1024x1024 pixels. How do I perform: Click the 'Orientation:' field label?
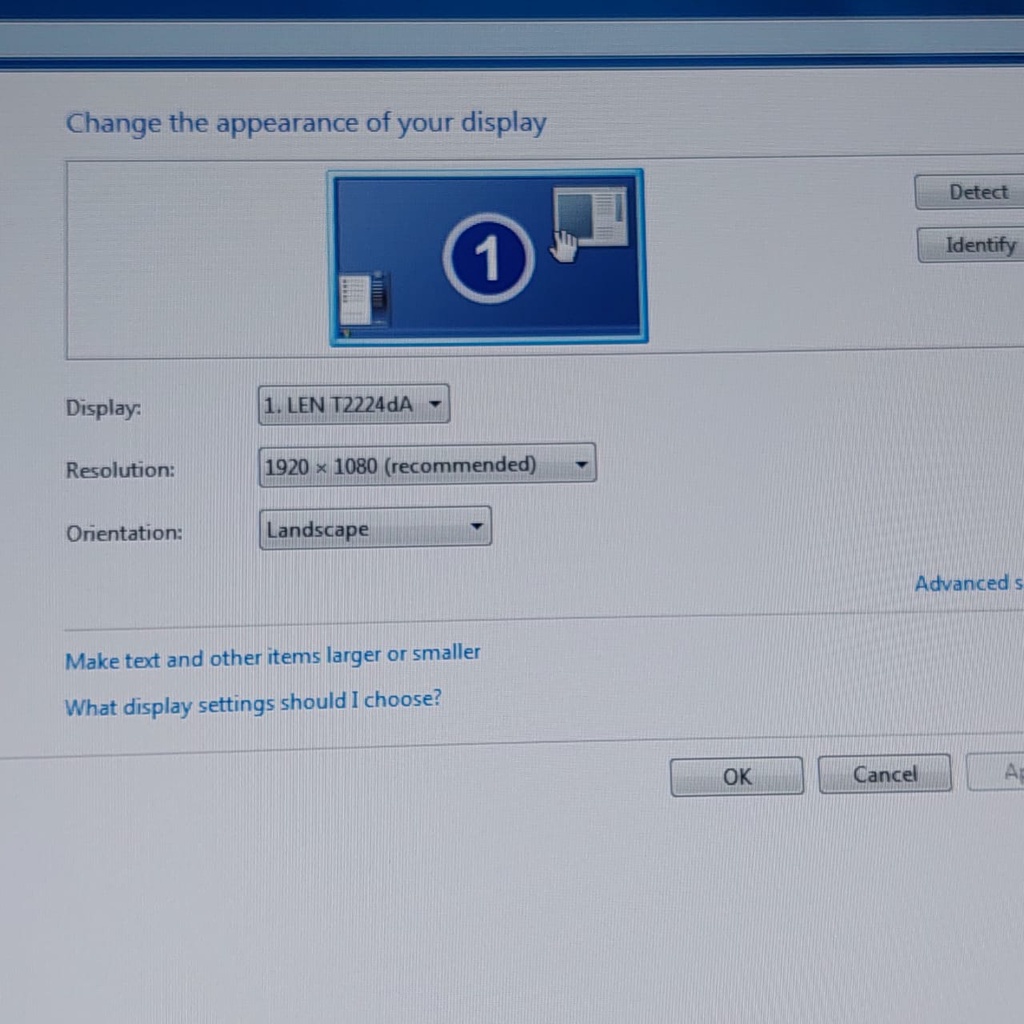point(124,533)
